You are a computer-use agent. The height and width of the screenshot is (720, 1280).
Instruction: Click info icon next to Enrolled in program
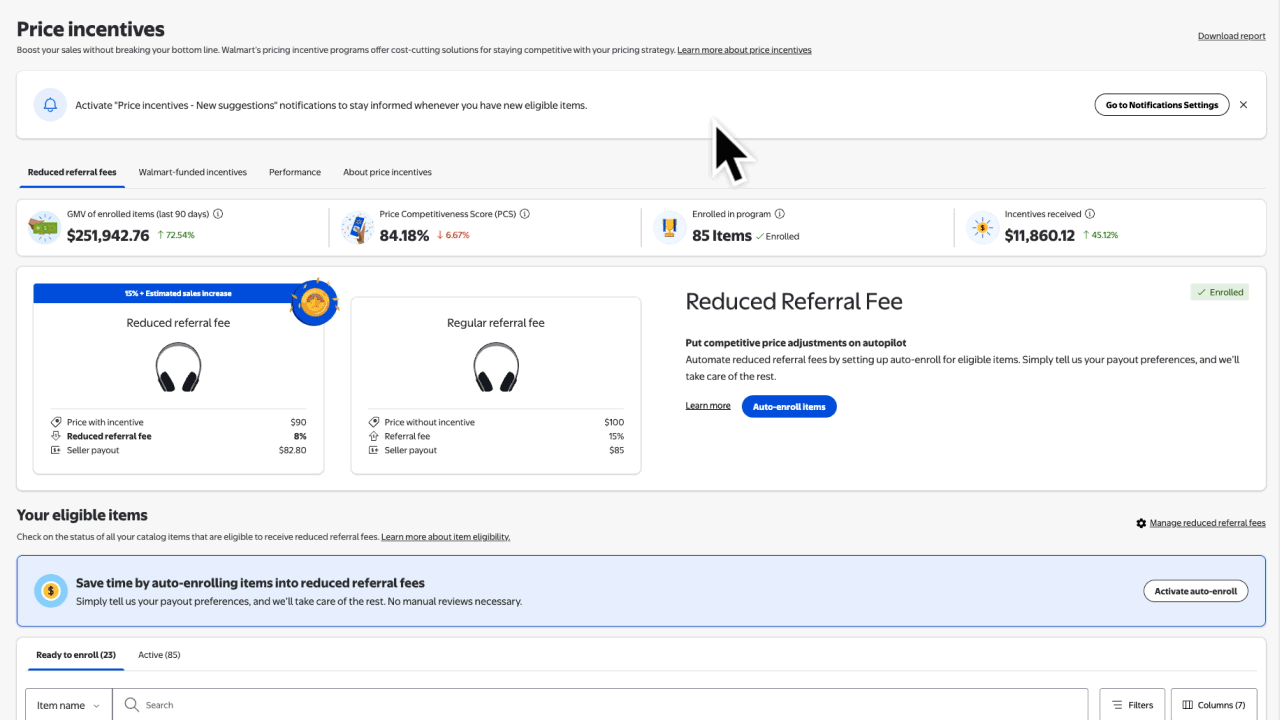click(780, 214)
